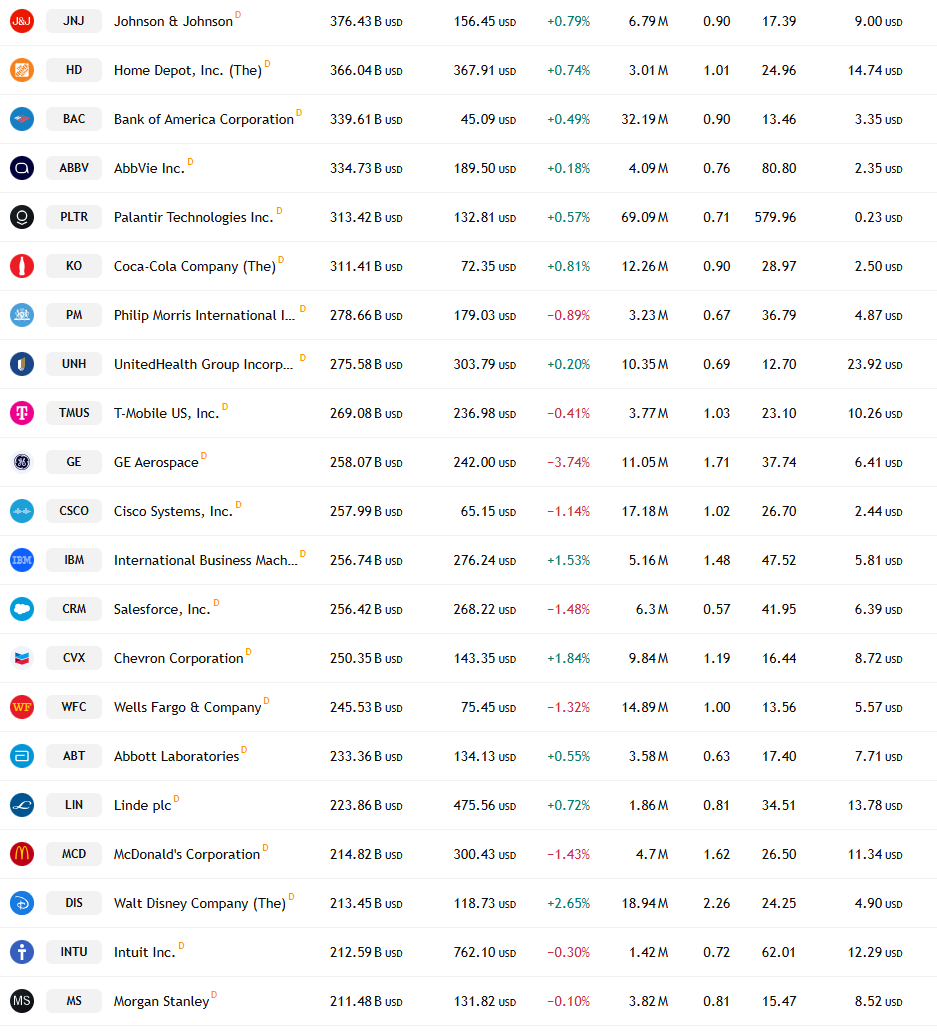Open Cisco Systems, Inc. link
Viewport: 937px width, 1035px height.
click(174, 512)
